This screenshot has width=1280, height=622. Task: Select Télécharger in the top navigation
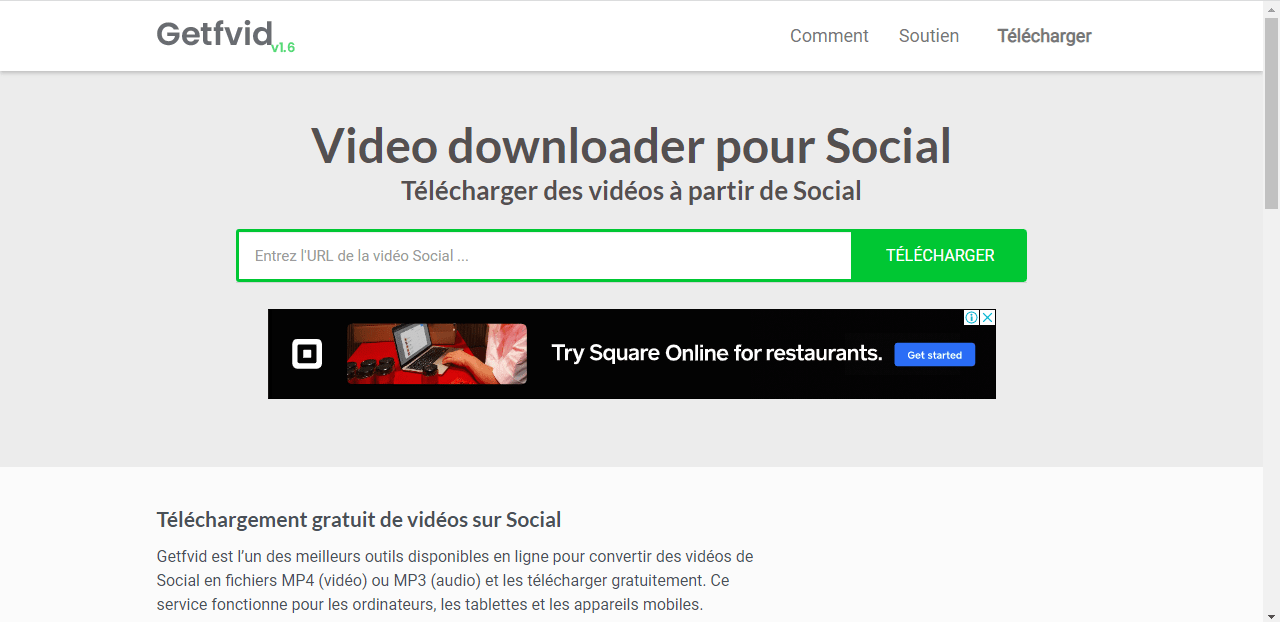click(x=1044, y=36)
